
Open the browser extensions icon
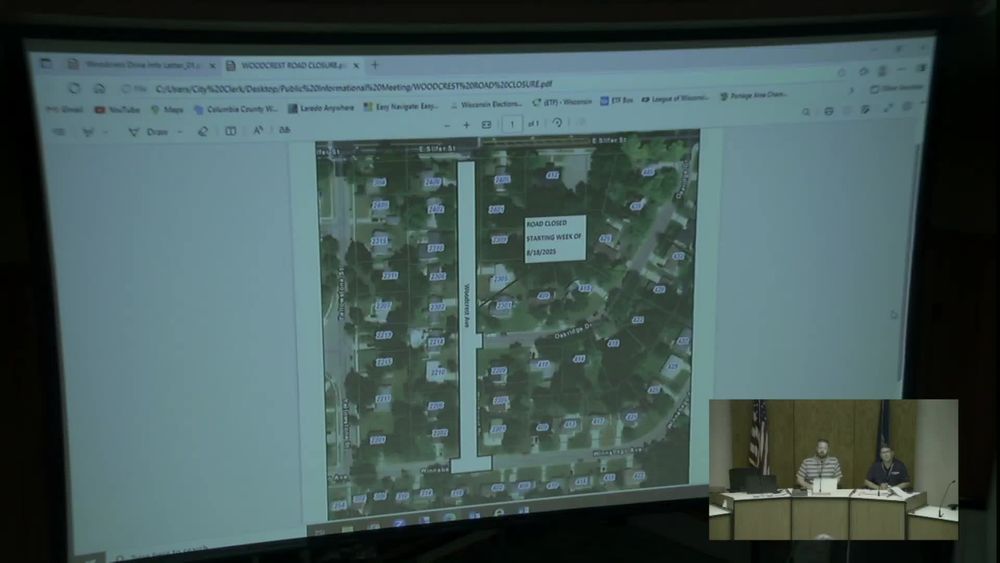(x=864, y=71)
